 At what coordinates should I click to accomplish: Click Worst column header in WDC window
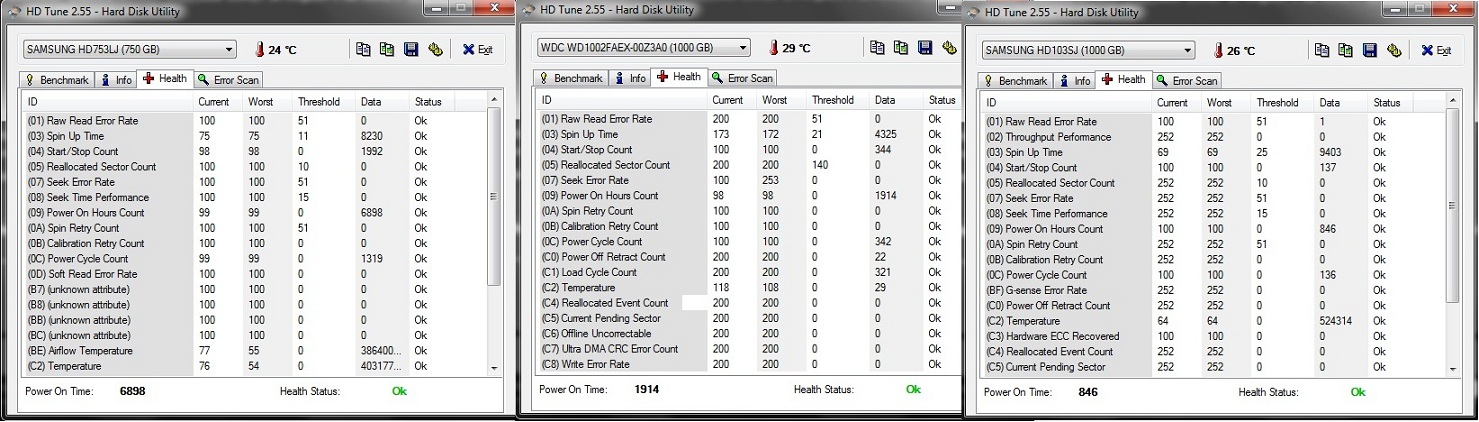tap(783, 100)
